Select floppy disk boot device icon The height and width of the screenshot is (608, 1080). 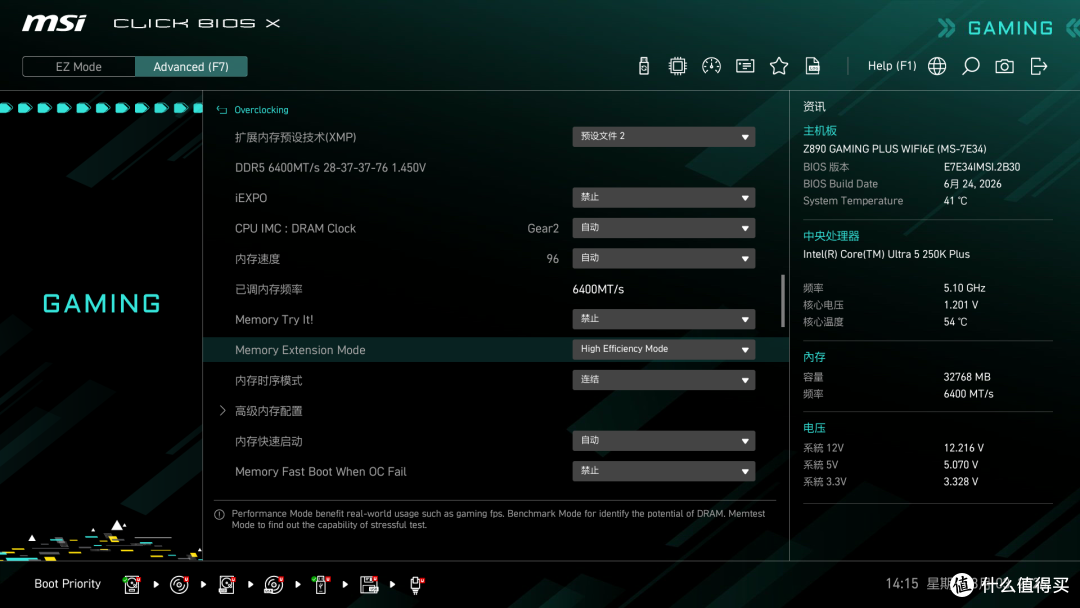coord(369,585)
